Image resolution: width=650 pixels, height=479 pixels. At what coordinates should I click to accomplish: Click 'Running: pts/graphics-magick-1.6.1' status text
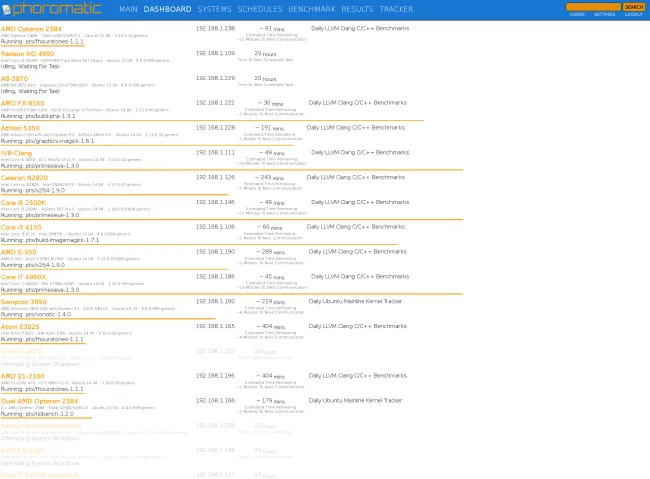click(47, 141)
